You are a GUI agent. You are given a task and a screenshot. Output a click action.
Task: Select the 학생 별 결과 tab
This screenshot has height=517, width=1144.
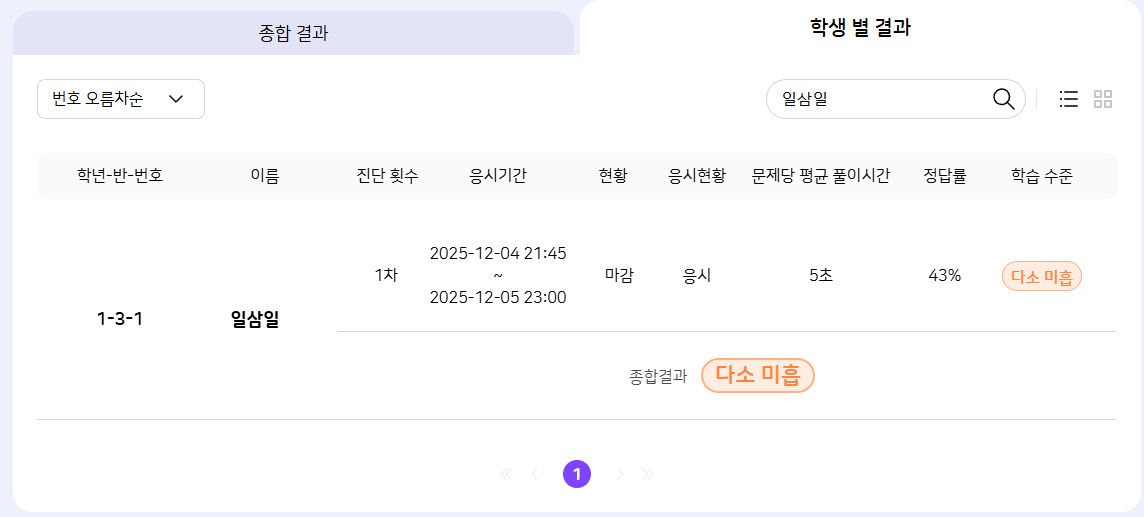[859, 28]
